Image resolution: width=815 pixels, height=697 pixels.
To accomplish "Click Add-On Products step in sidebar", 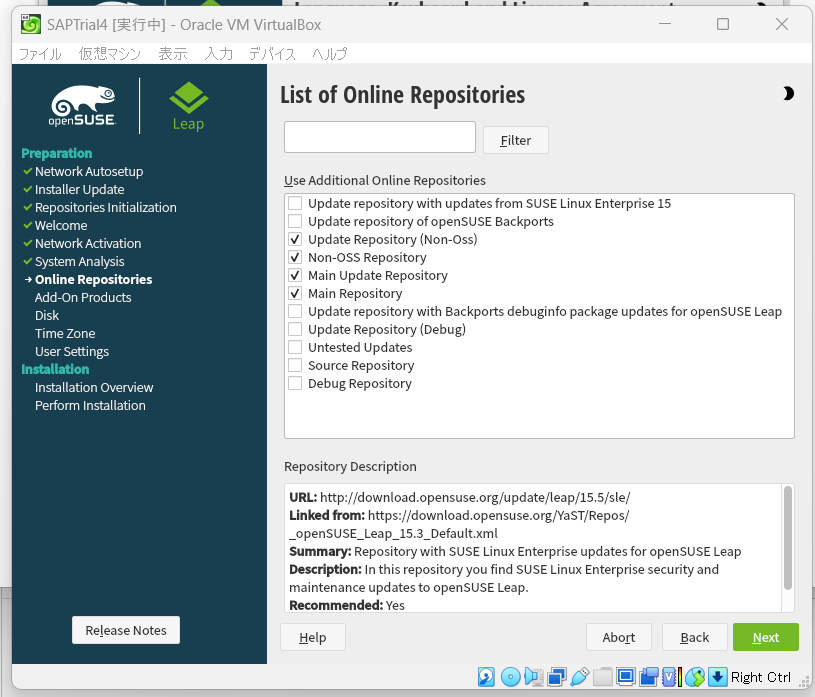I will (83, 297).
